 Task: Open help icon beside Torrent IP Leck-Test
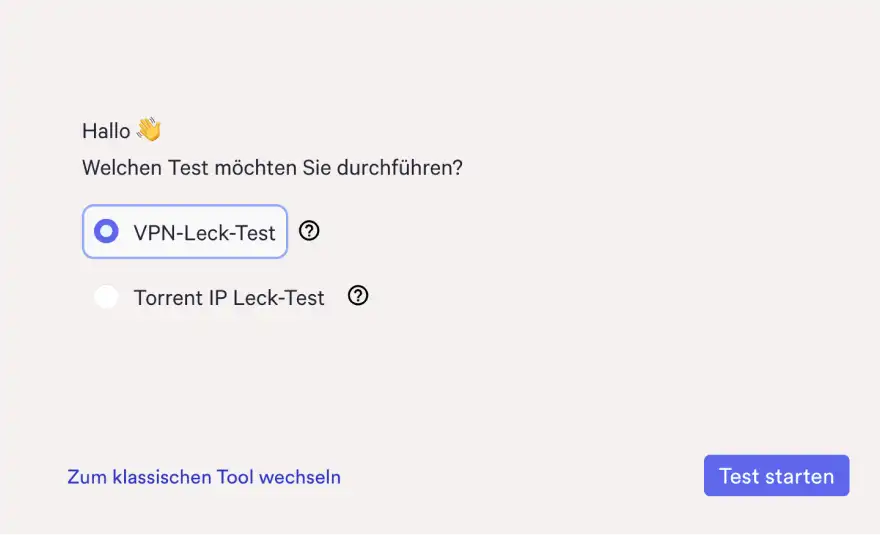tap(358, 296)
